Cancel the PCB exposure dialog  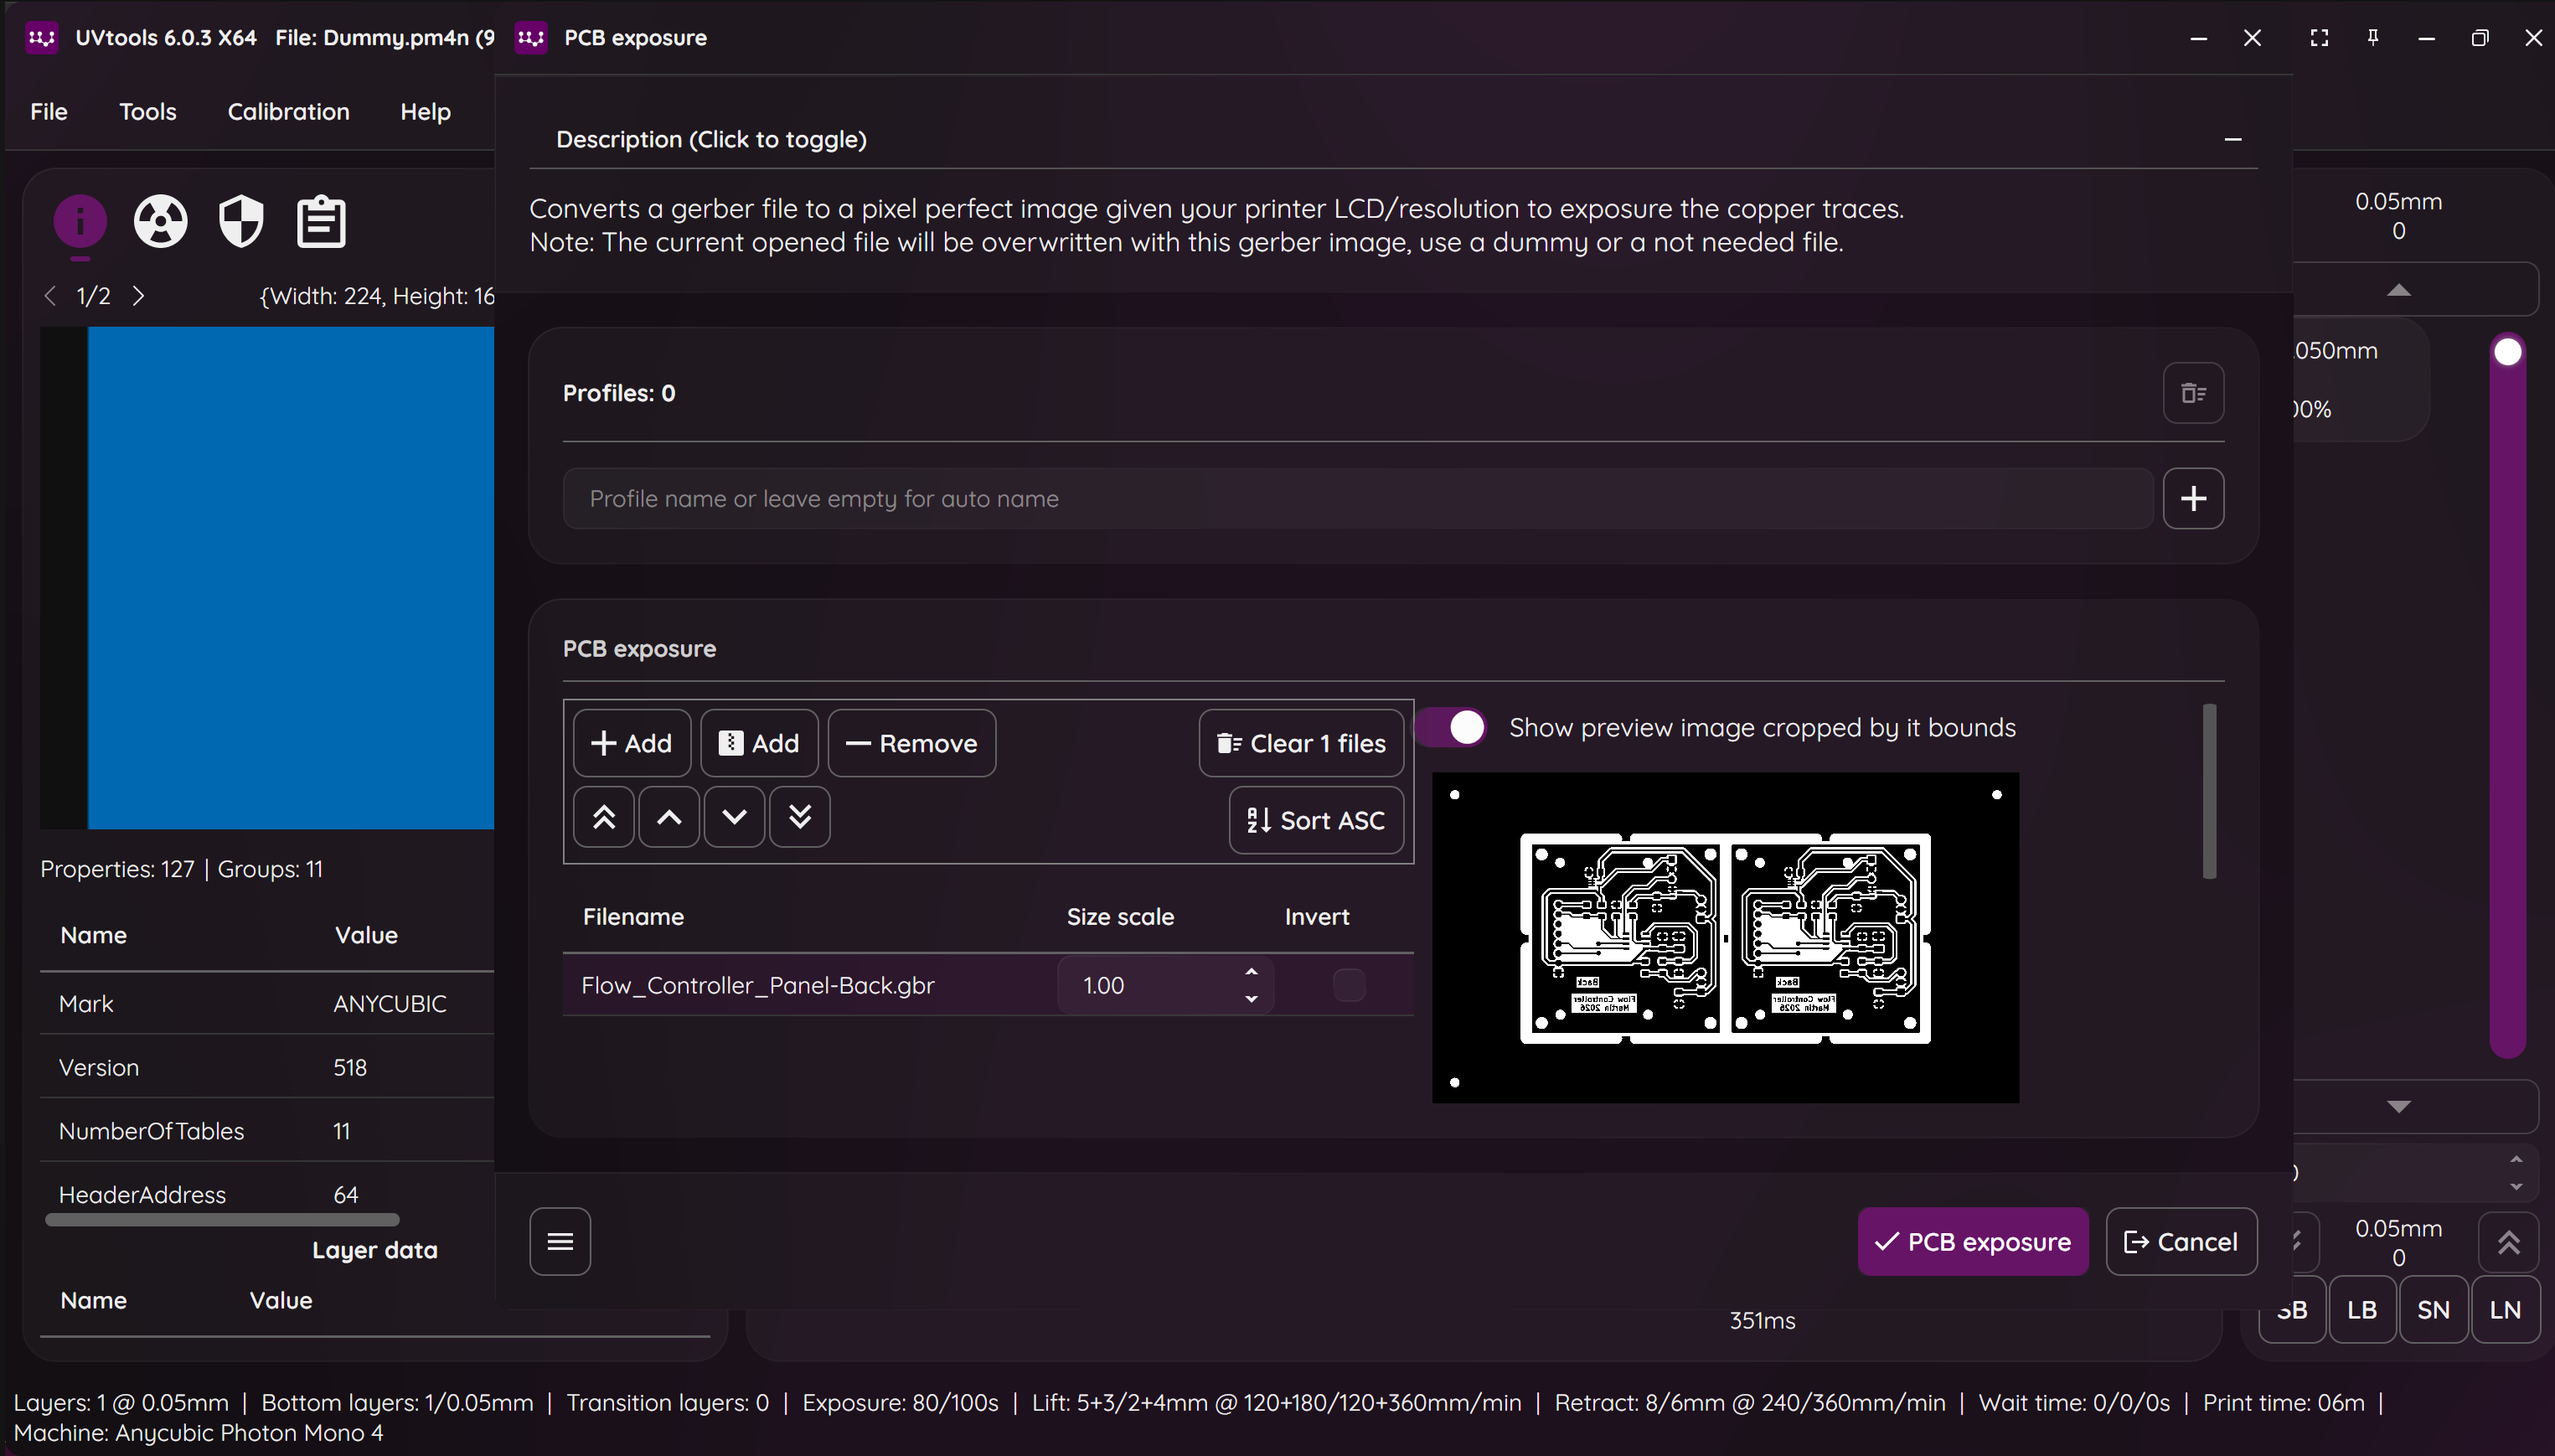tap(2181, 1241)
